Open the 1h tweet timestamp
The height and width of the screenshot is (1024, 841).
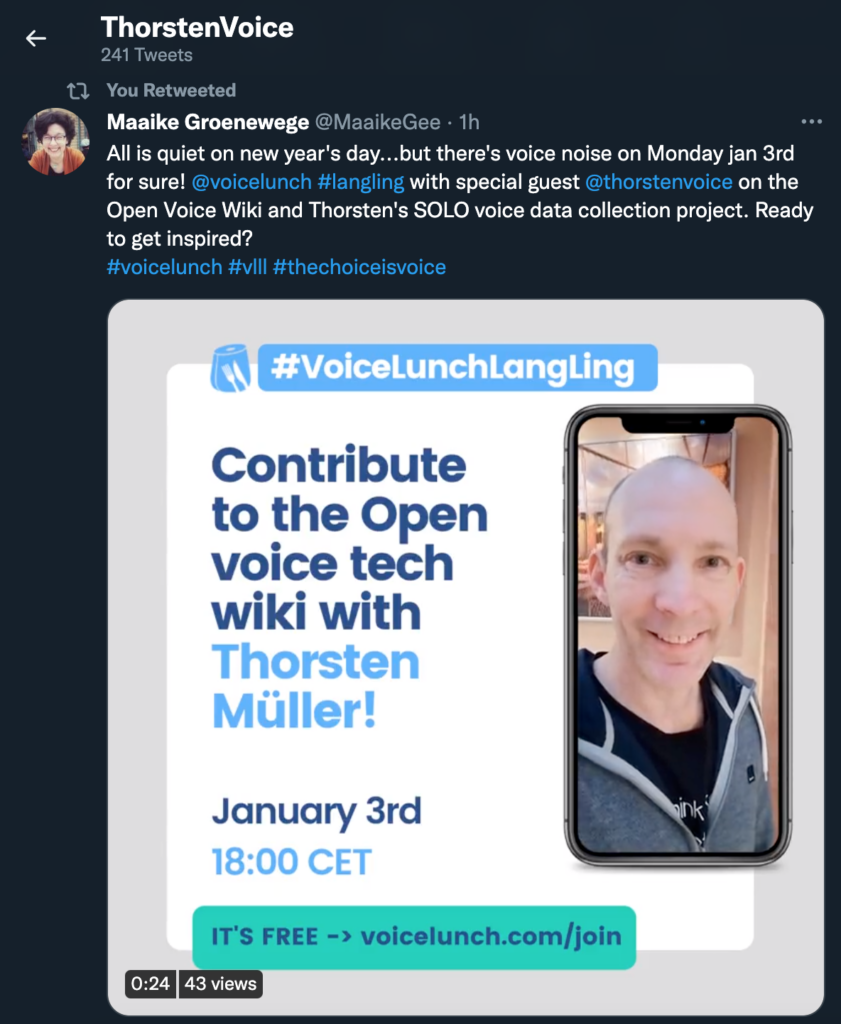[469, 122]
